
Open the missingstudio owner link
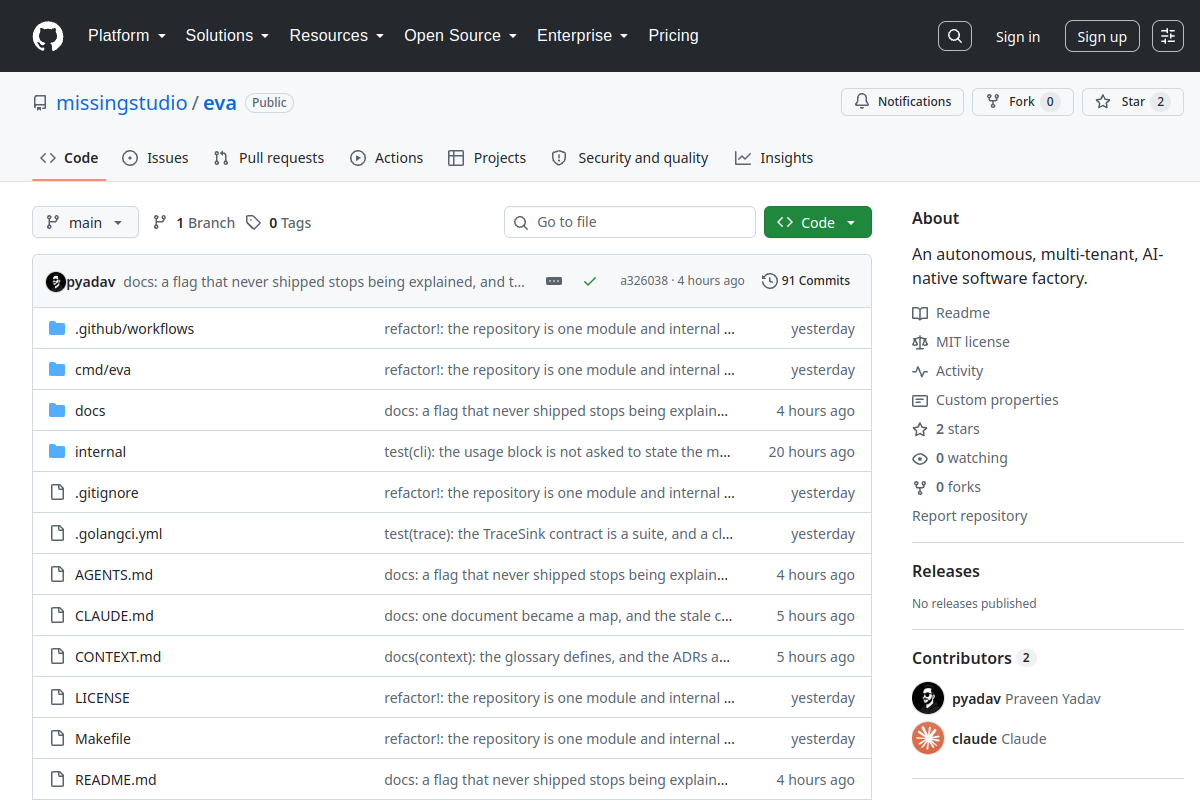[122, 103]
